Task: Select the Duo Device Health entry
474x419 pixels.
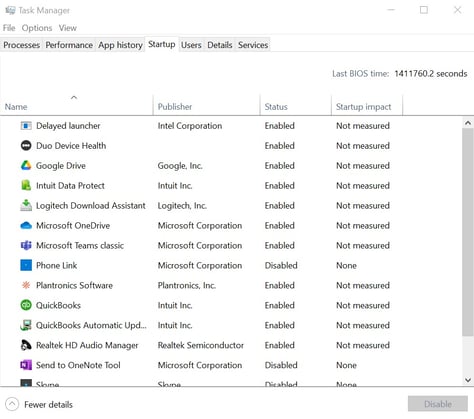Action: [71, 146]
